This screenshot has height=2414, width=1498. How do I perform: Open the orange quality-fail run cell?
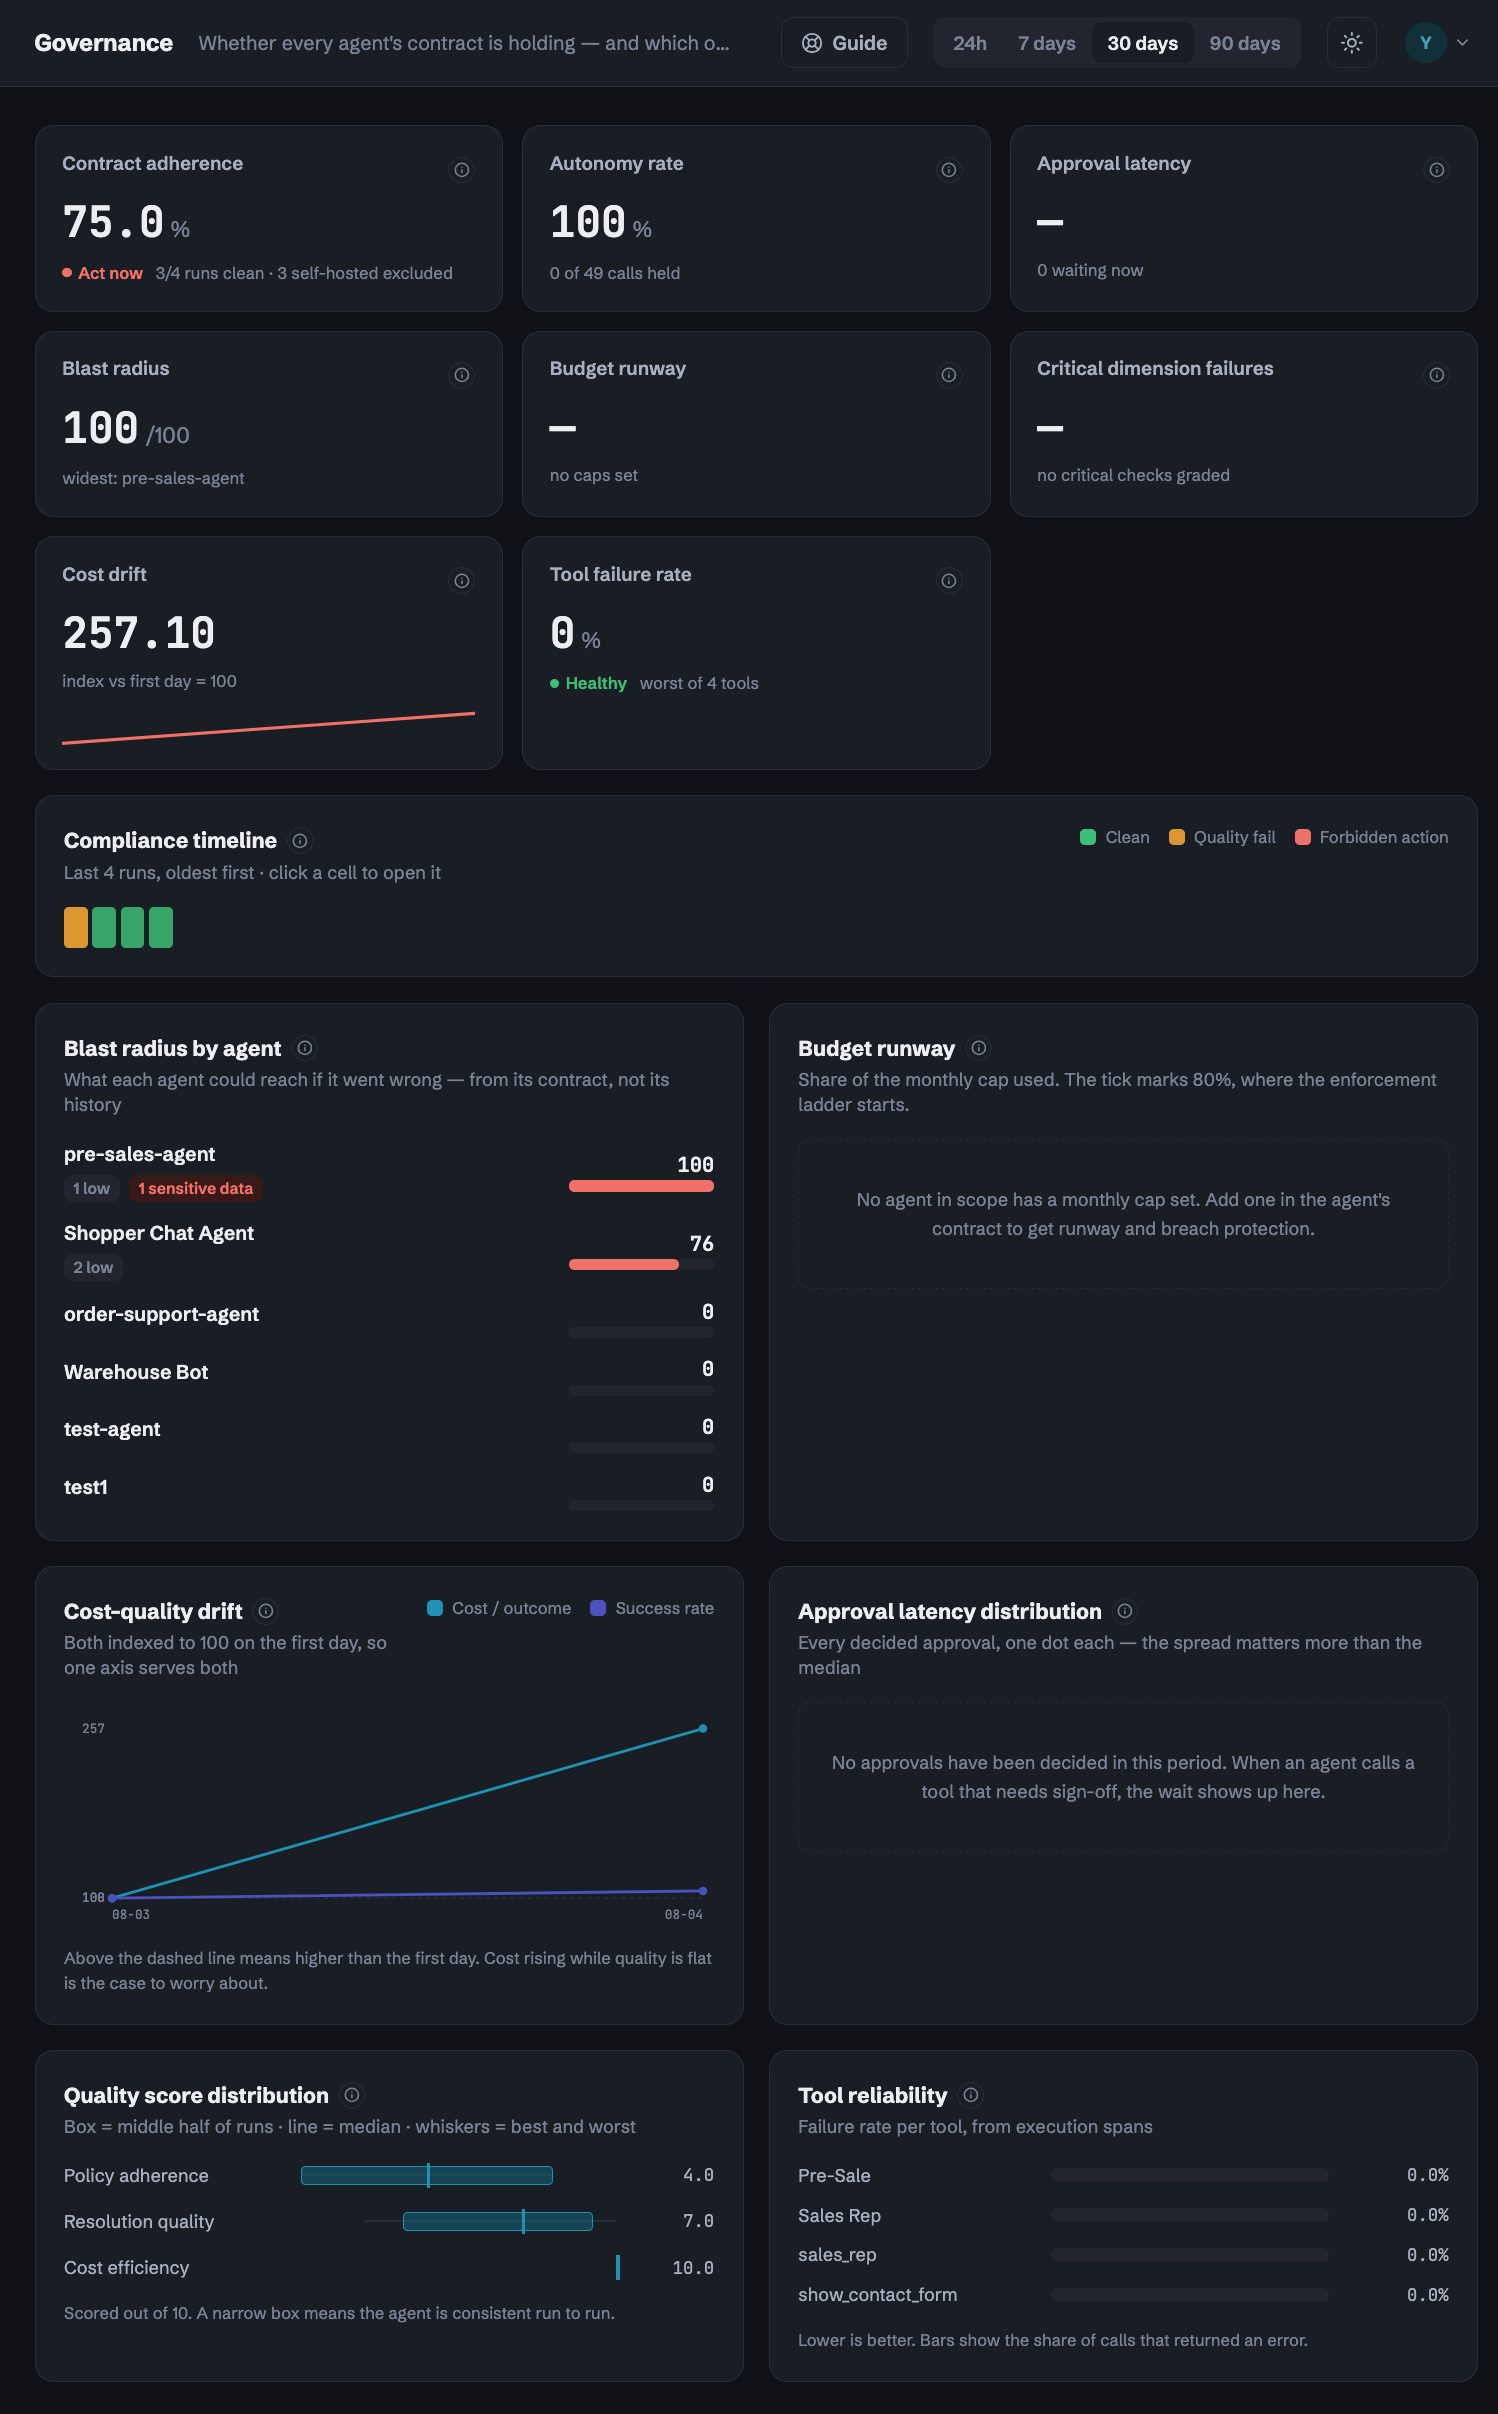(76, 927)
